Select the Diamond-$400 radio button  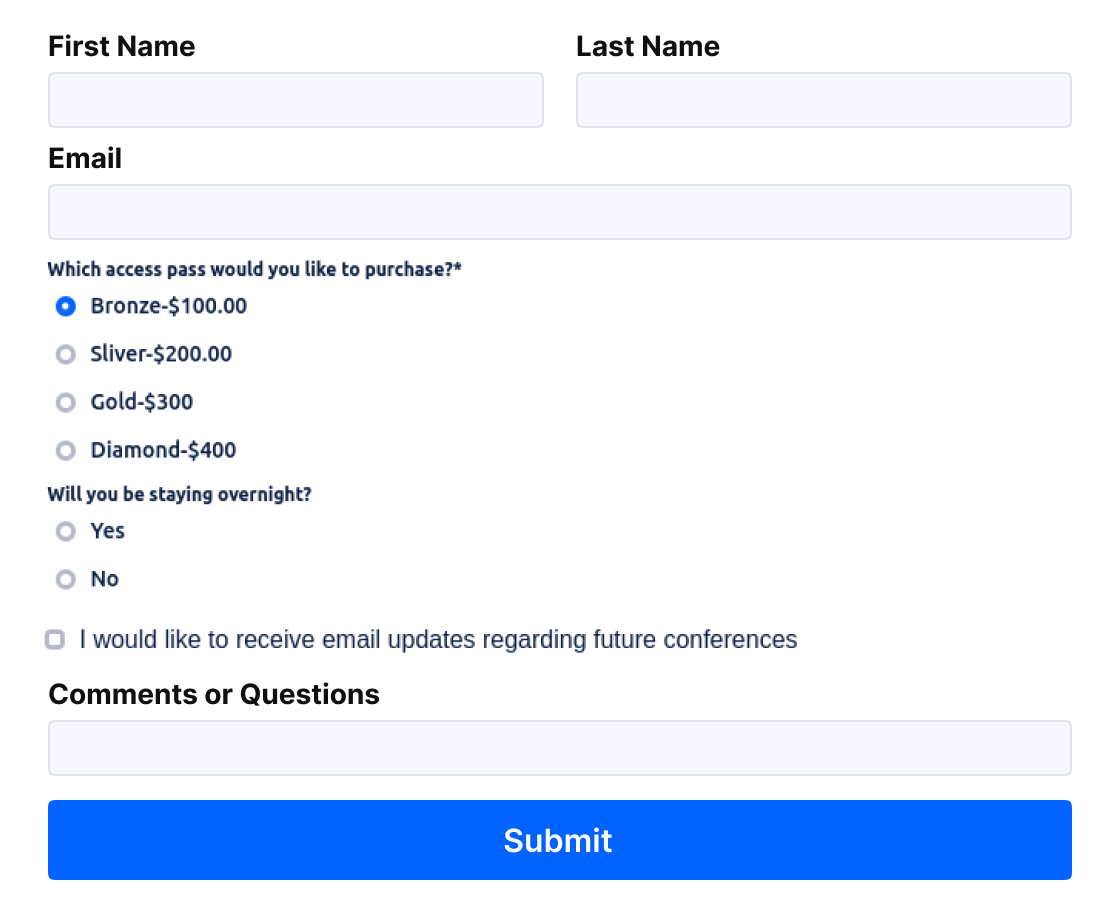coord(66,451)
